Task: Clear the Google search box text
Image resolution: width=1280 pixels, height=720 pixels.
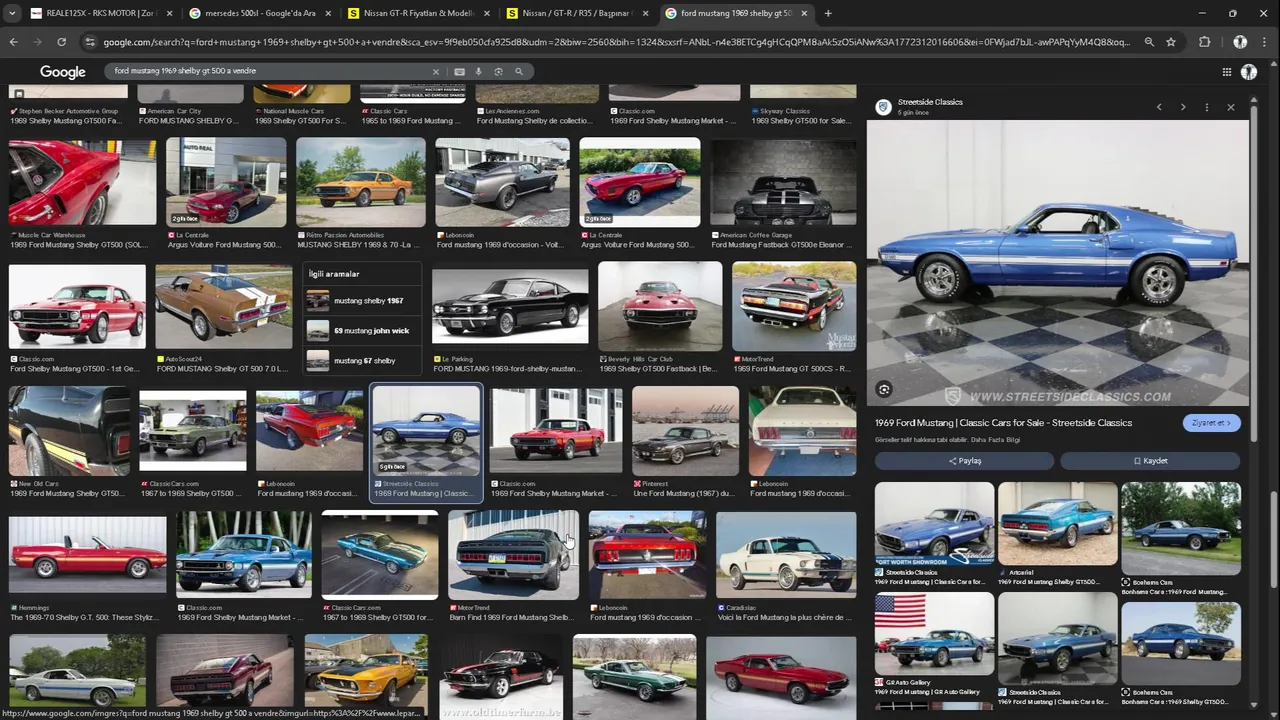Action: (x=435, y=72)
